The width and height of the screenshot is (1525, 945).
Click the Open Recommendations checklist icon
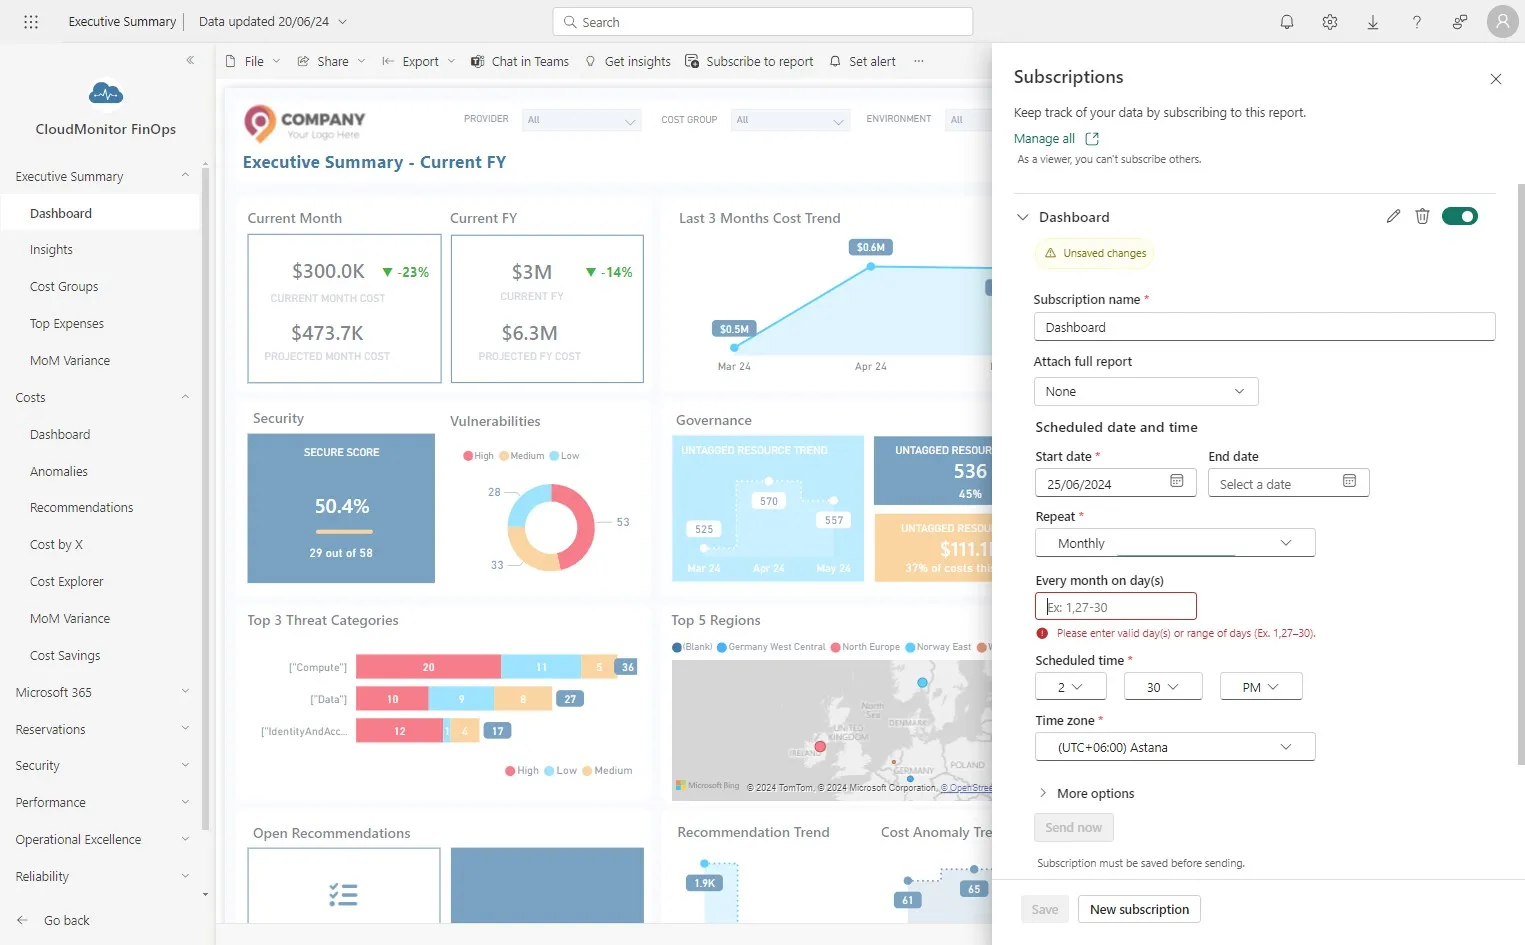343,894
